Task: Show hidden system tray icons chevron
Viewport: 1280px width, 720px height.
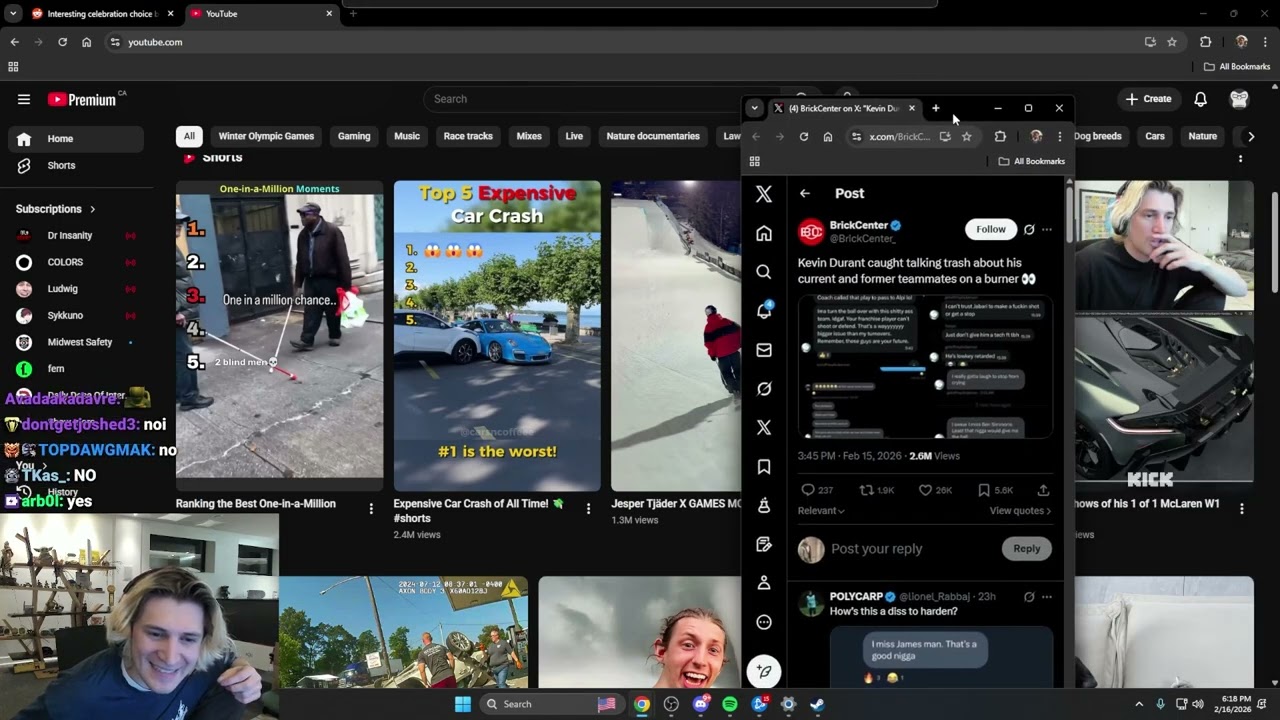Action: pyautogui.click(x=1139, y=704)
